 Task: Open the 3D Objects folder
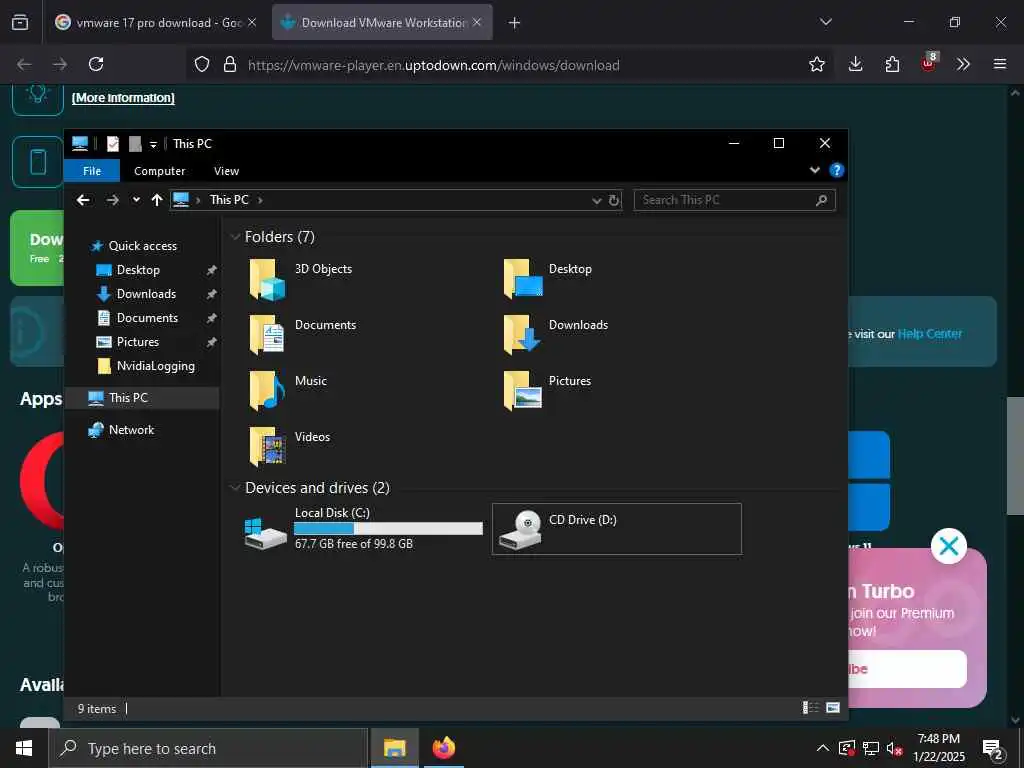pos(300,279)
